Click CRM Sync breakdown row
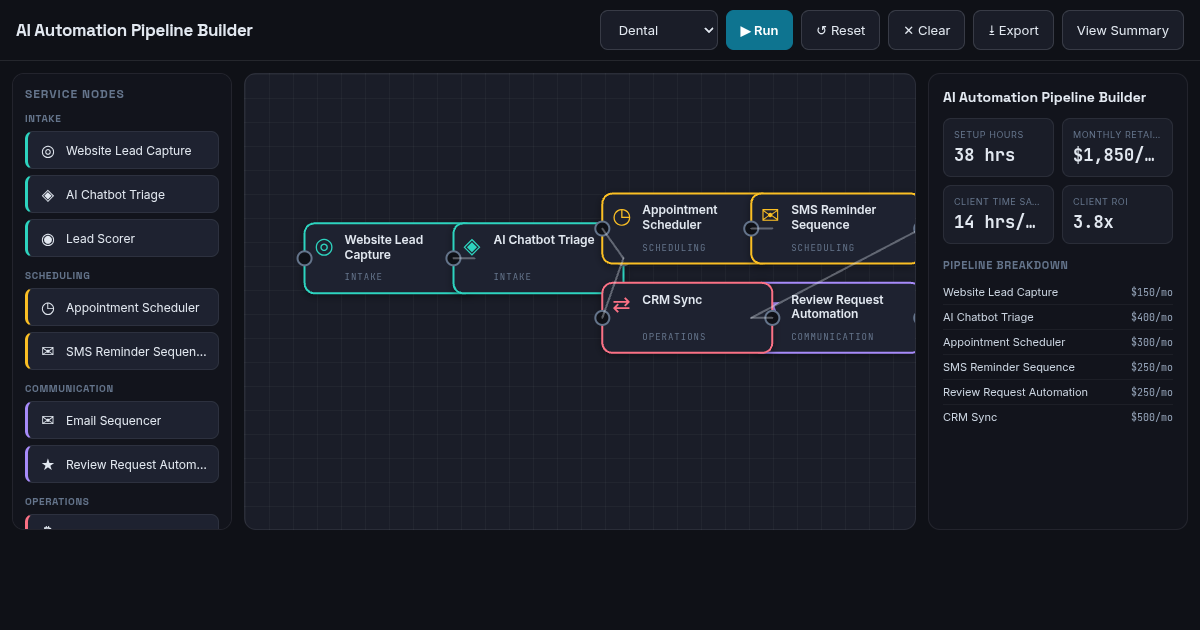 (x=1058, y=417)
